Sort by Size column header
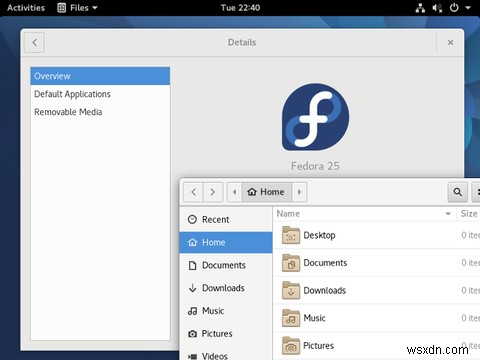Viewport: 480px width, 360px height. click(x=469, y=214)
